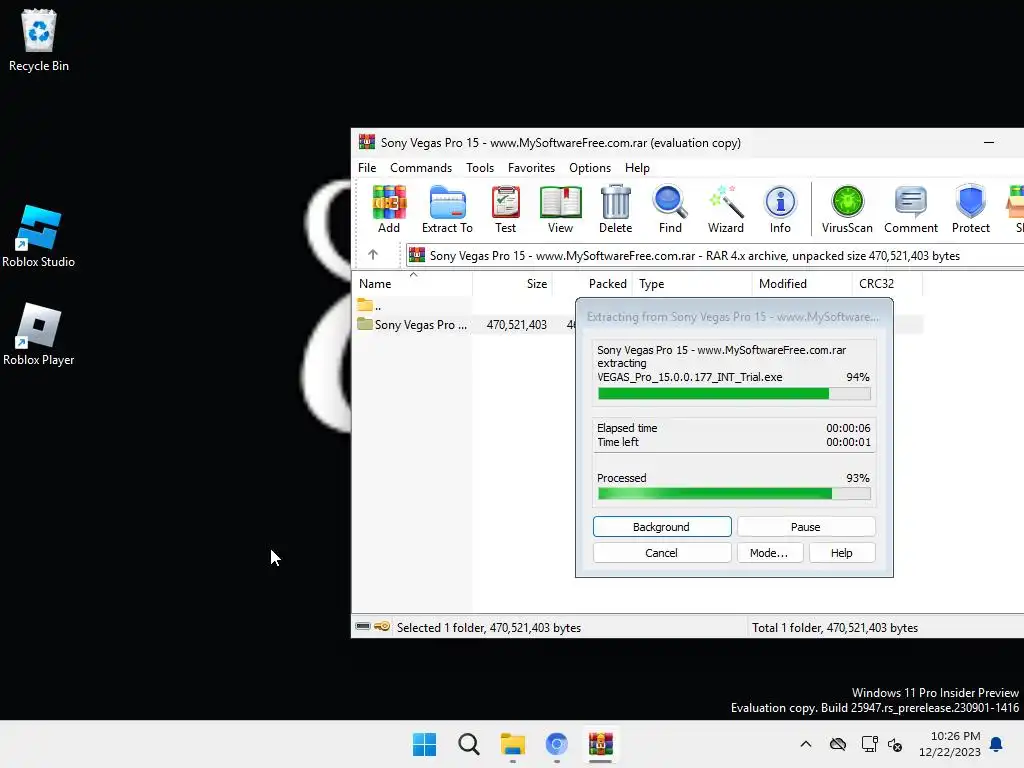
Task: Click the file extraction progress bar
Action: point(734,394)
